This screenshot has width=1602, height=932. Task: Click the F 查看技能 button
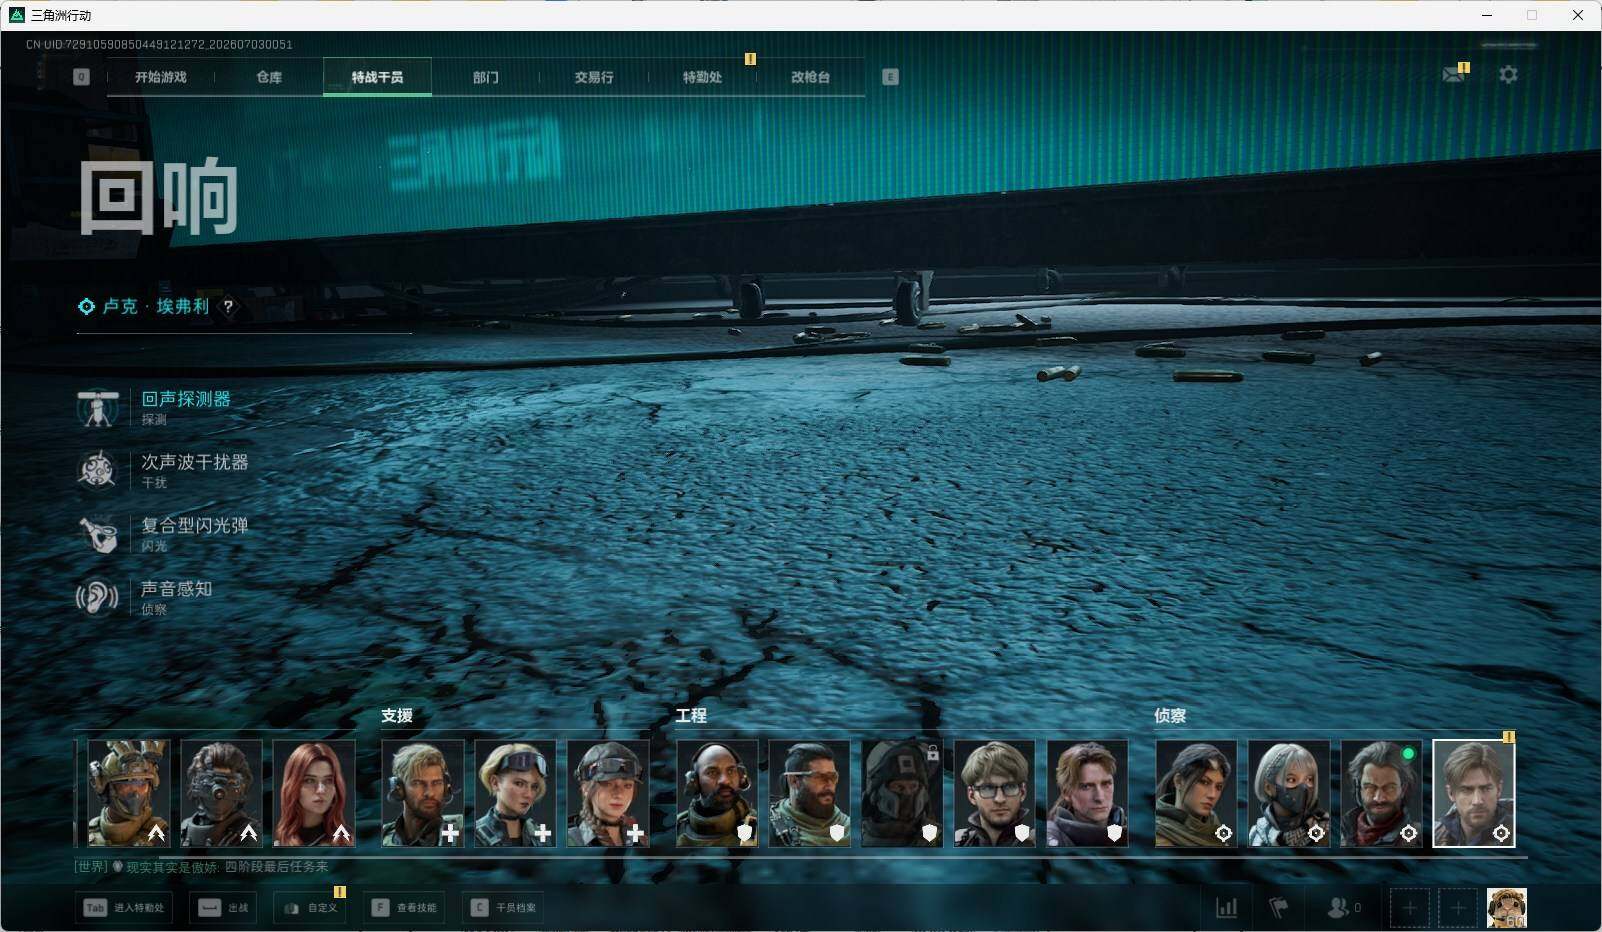tap(404, 908)
